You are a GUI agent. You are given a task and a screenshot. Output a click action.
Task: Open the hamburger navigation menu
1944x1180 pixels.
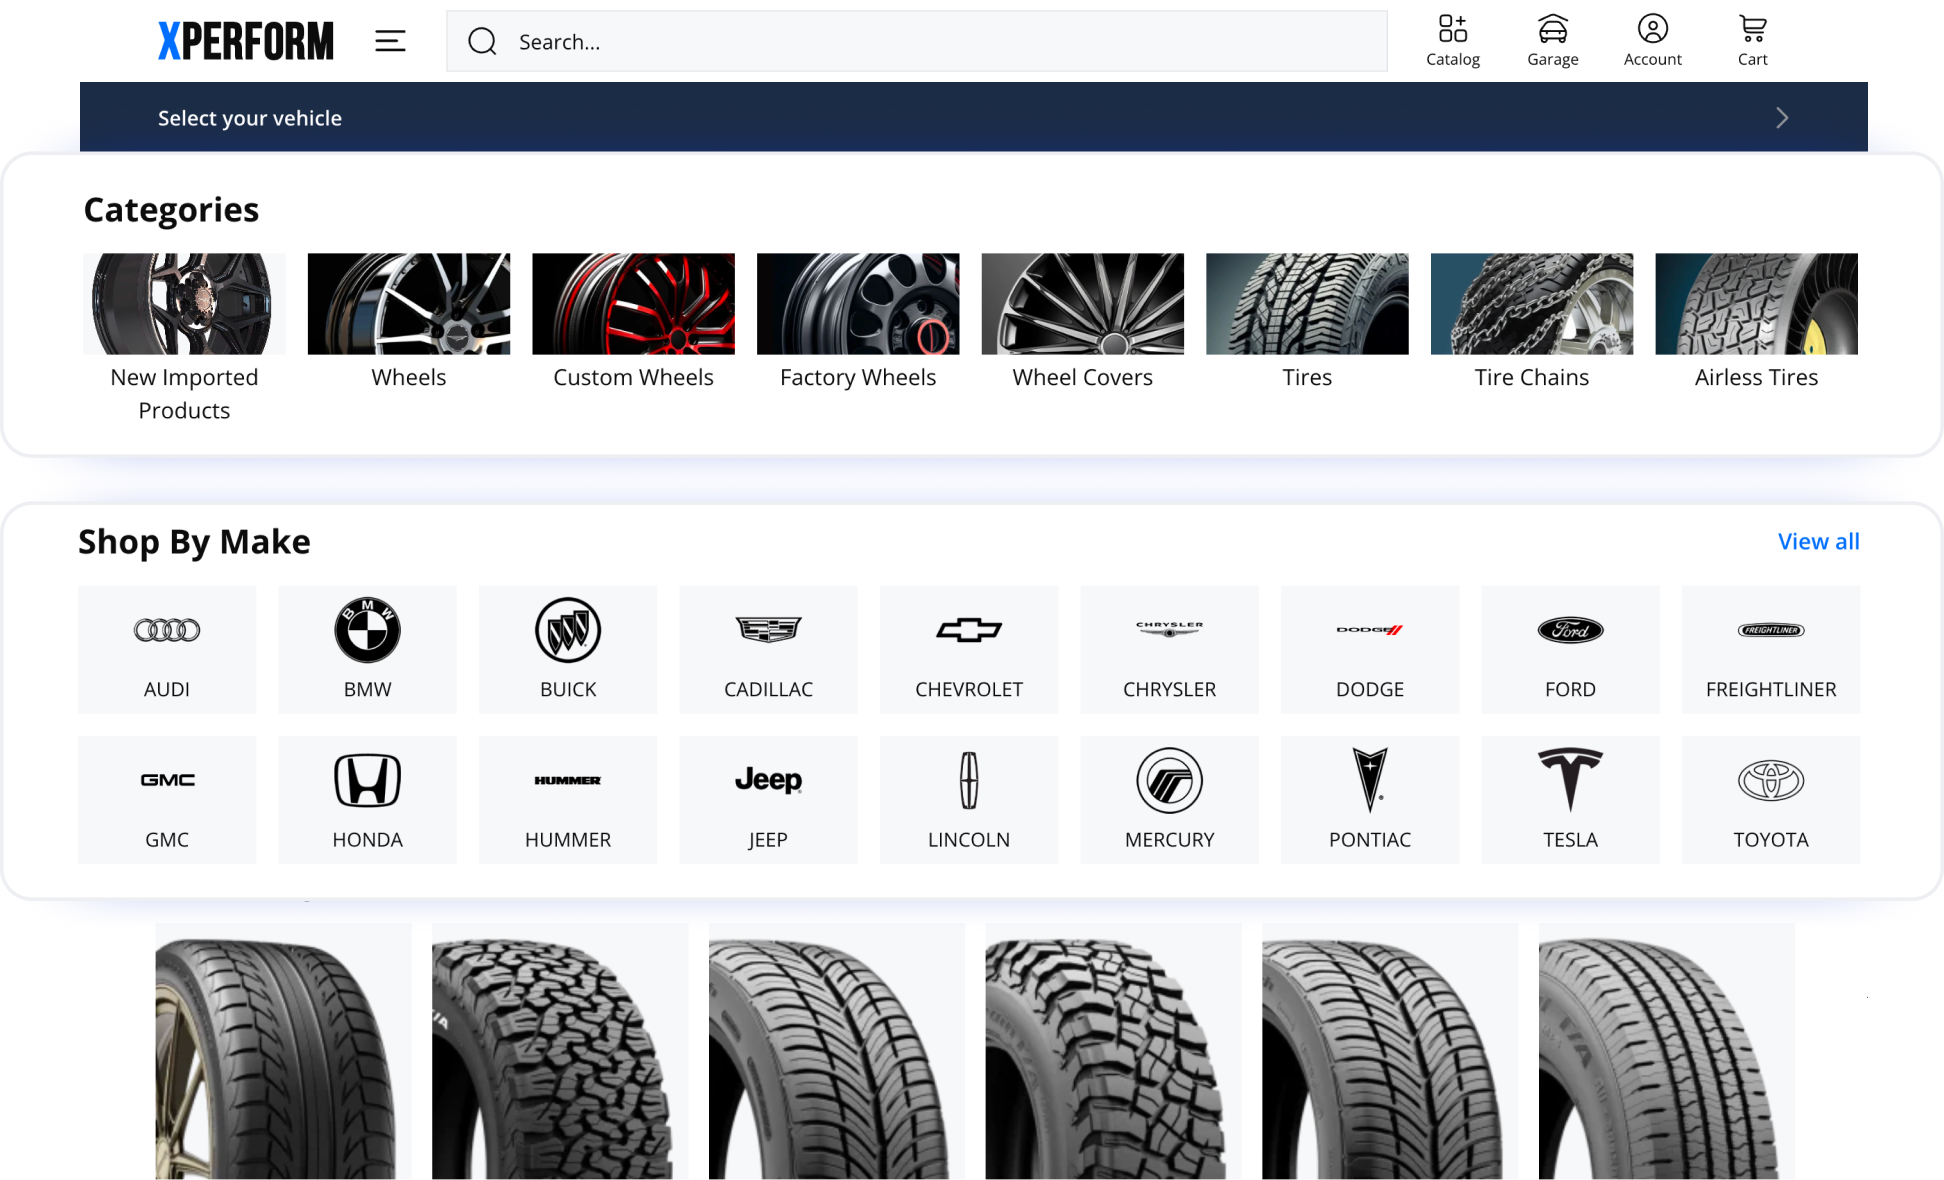coord(390,41)
